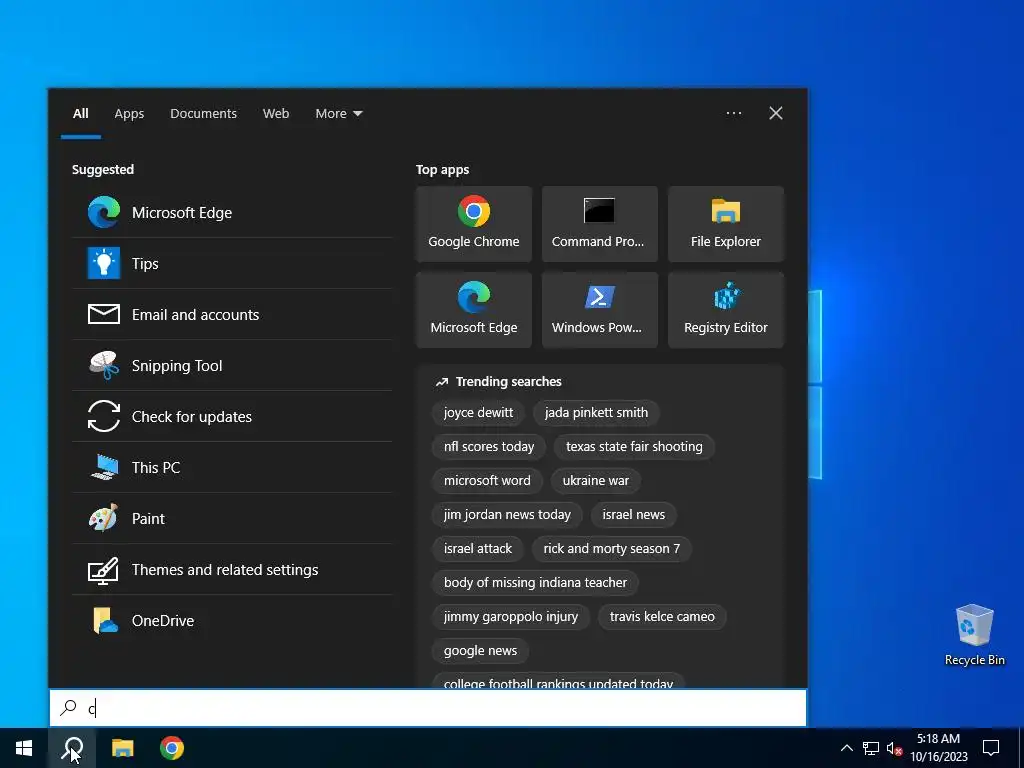This screenshot has width=1024, height=768.
Task: Close the search panel
Action: pos(776,113)
